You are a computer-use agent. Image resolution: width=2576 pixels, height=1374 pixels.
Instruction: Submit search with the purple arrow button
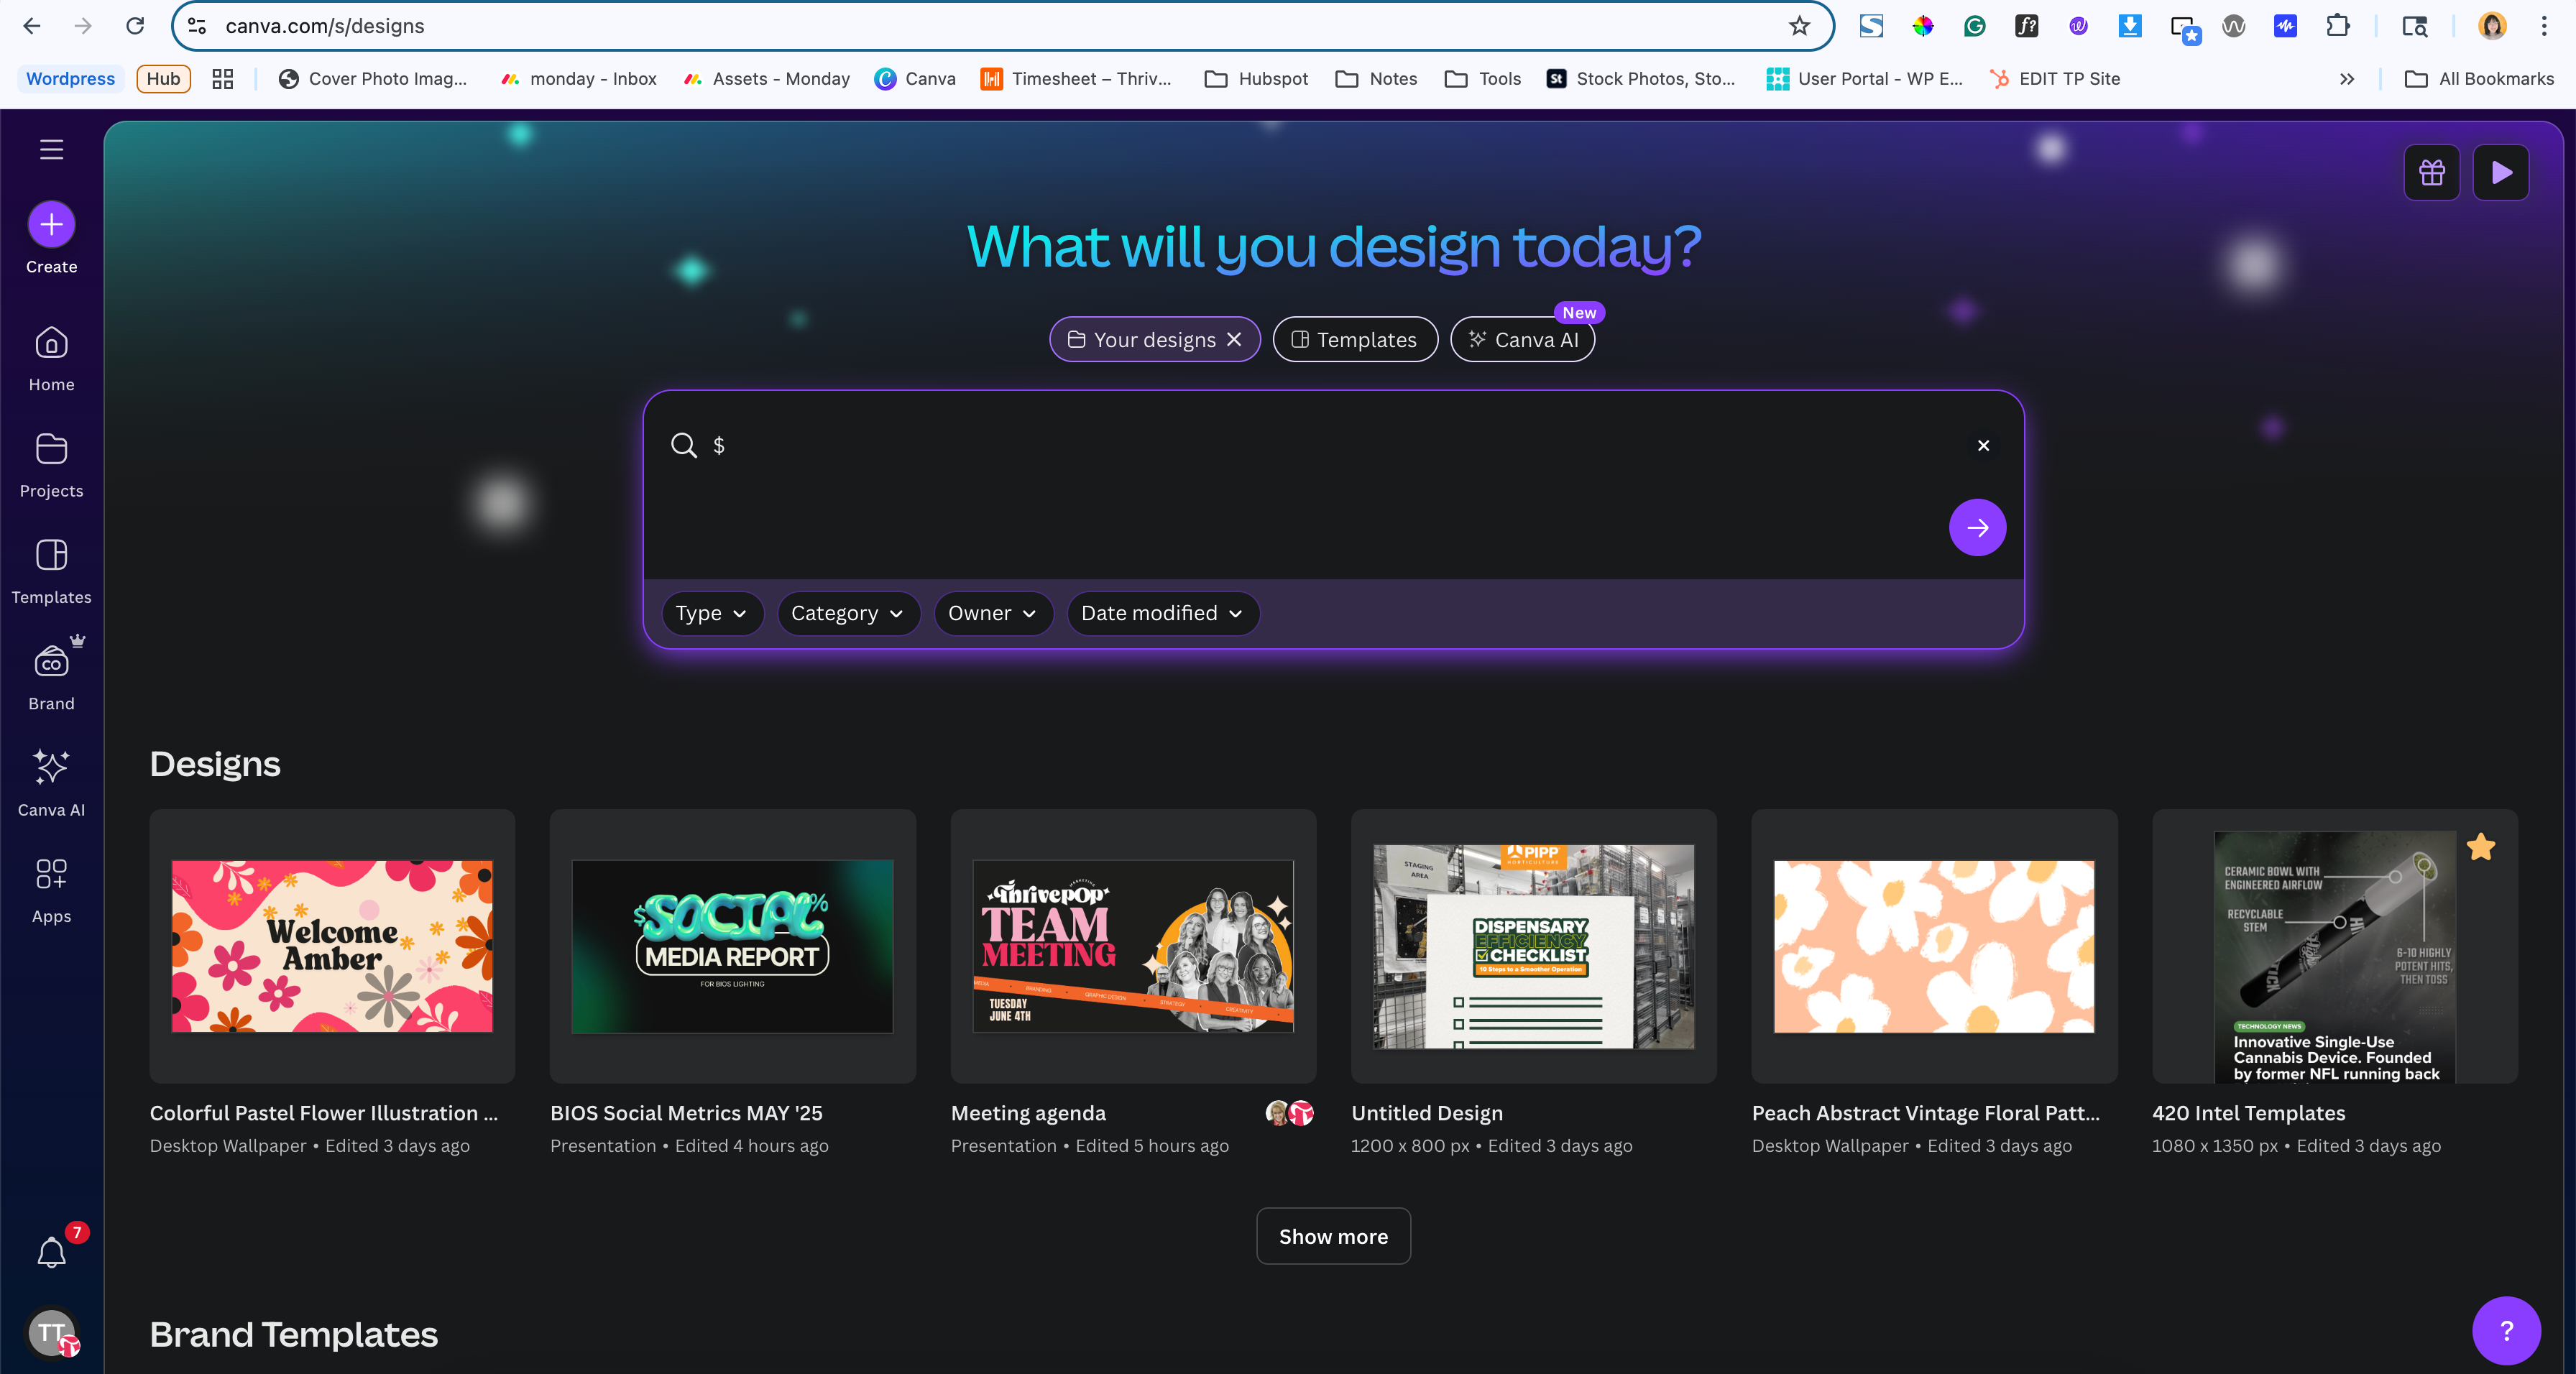[1977, 528]
